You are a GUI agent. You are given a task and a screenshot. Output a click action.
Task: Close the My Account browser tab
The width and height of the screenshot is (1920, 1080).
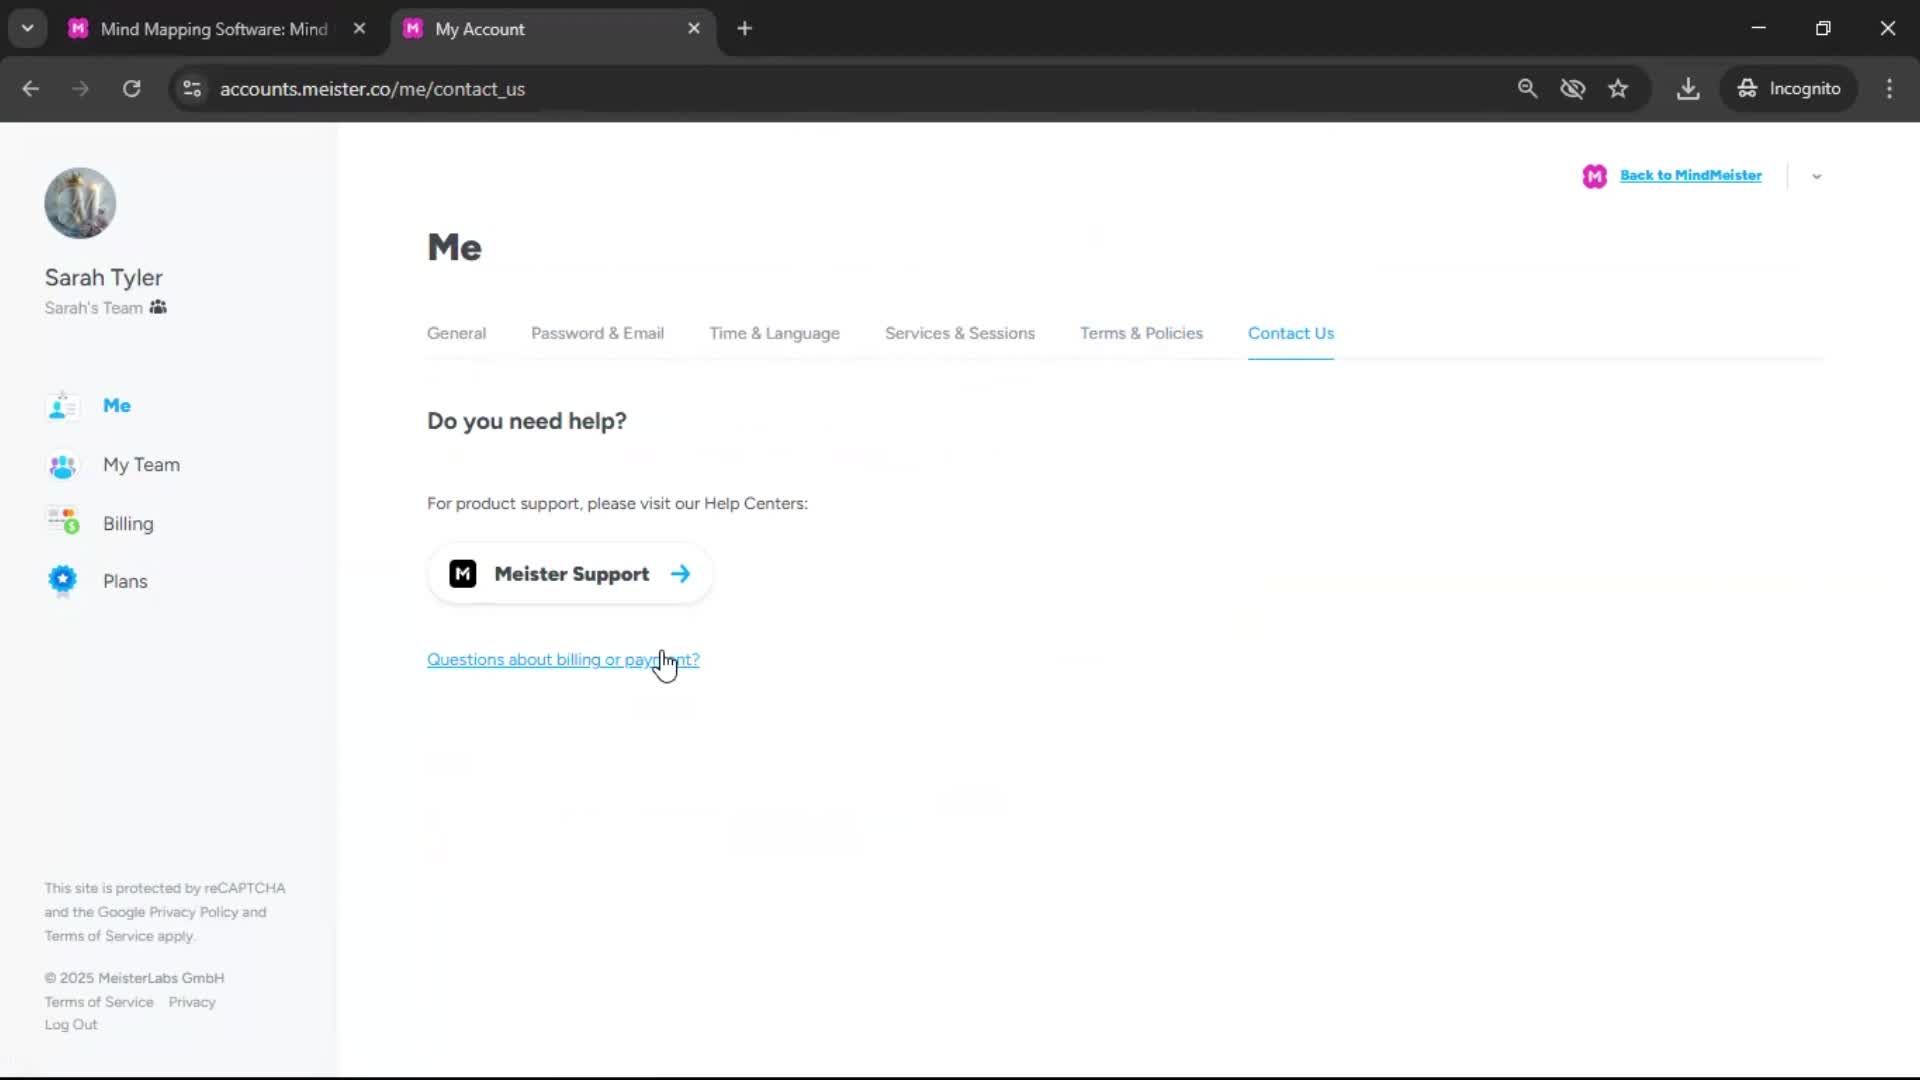click(x=694, y=29)
